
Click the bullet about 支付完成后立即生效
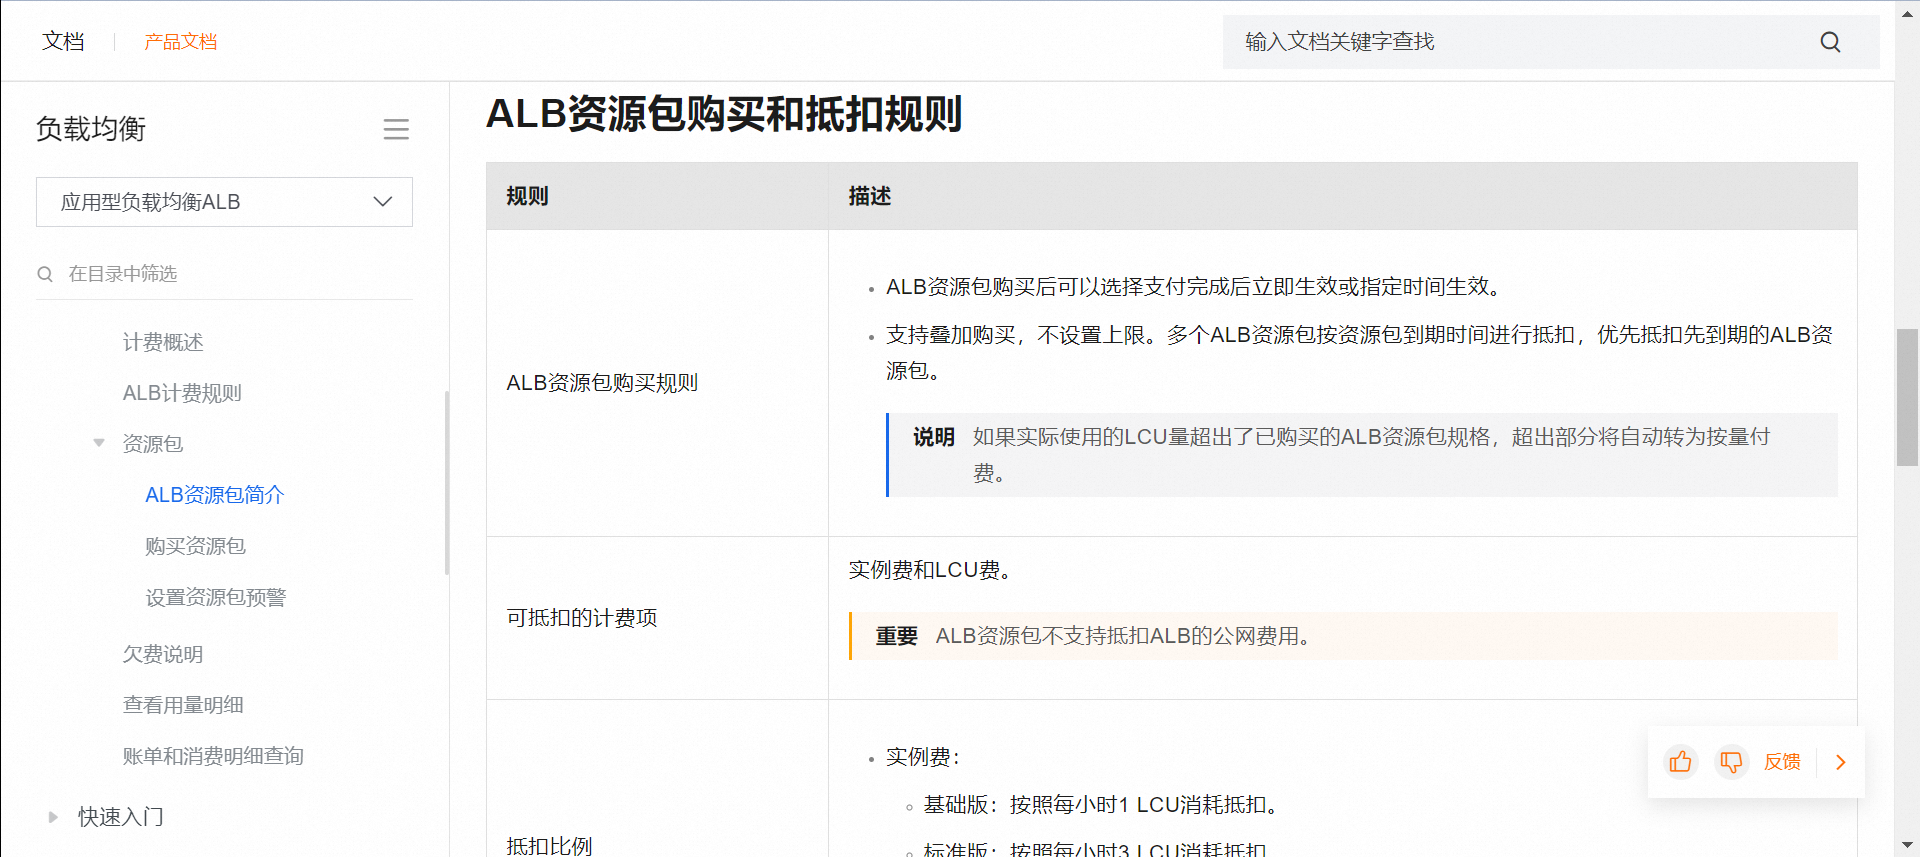[1194, 287]
